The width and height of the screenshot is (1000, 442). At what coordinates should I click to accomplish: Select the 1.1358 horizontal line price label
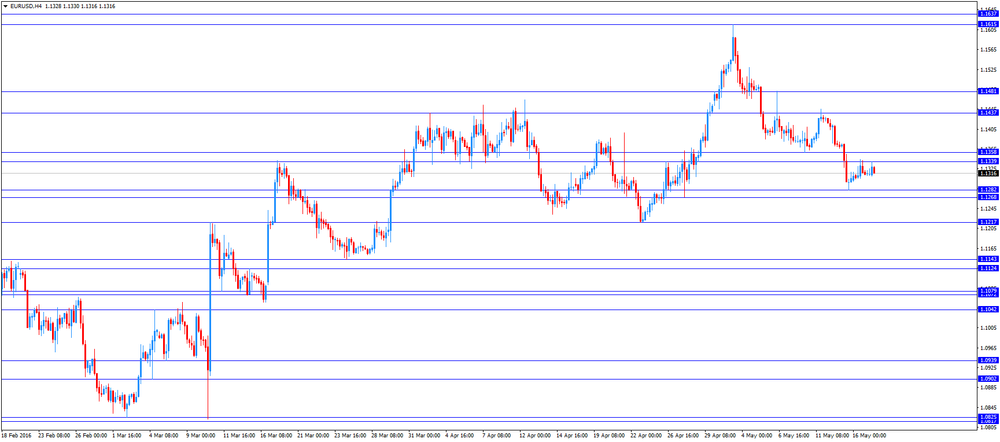click(987, 152)
